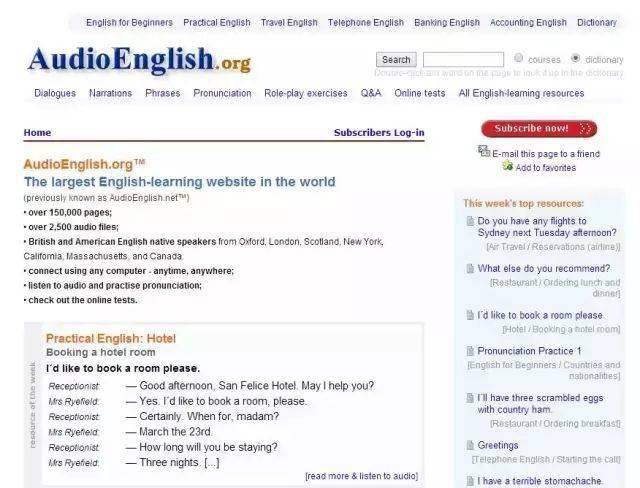
Task: Open Pronunciation Practice 1 link
Action: pyautogui.click(x=529, y=351)
